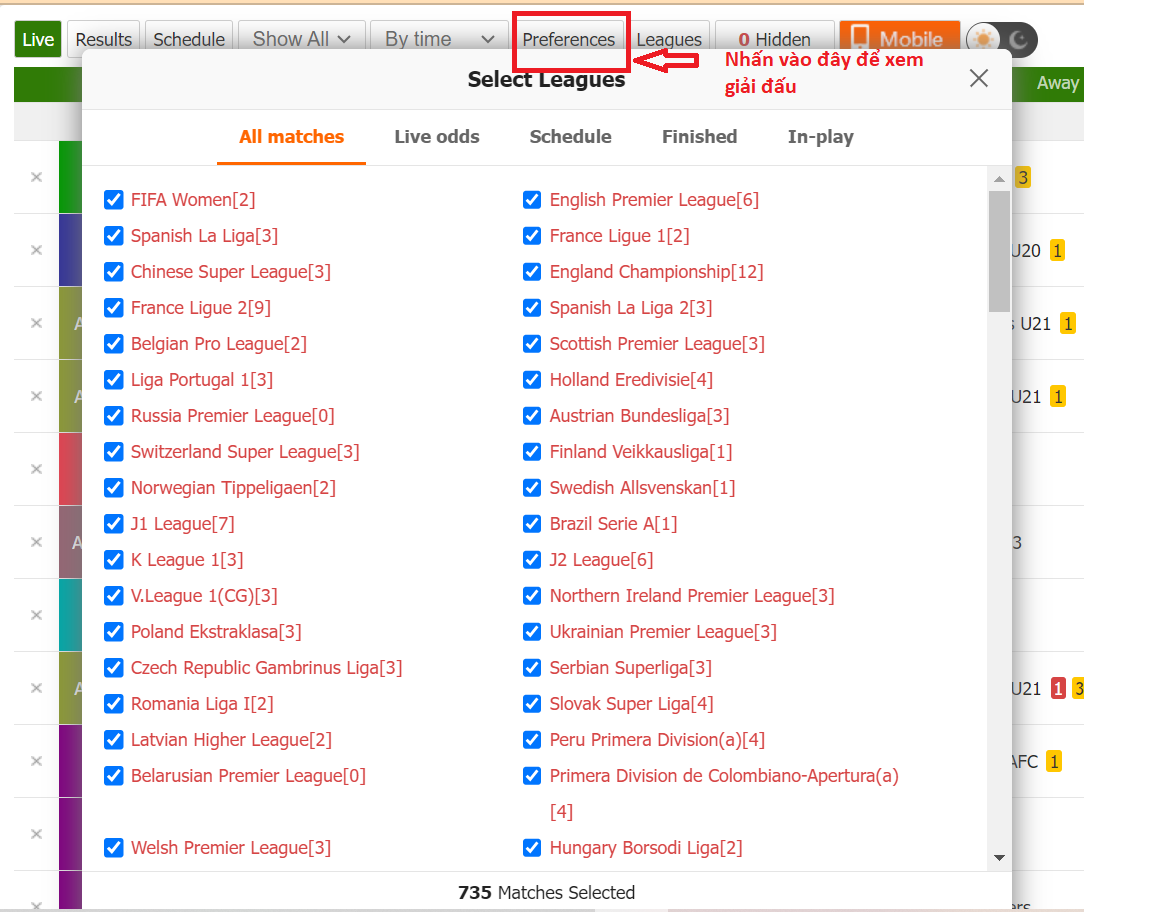The width and height of the screenshot is (1152, 912).
Task: Click red card badge near U21
Action: point(1058,688)
